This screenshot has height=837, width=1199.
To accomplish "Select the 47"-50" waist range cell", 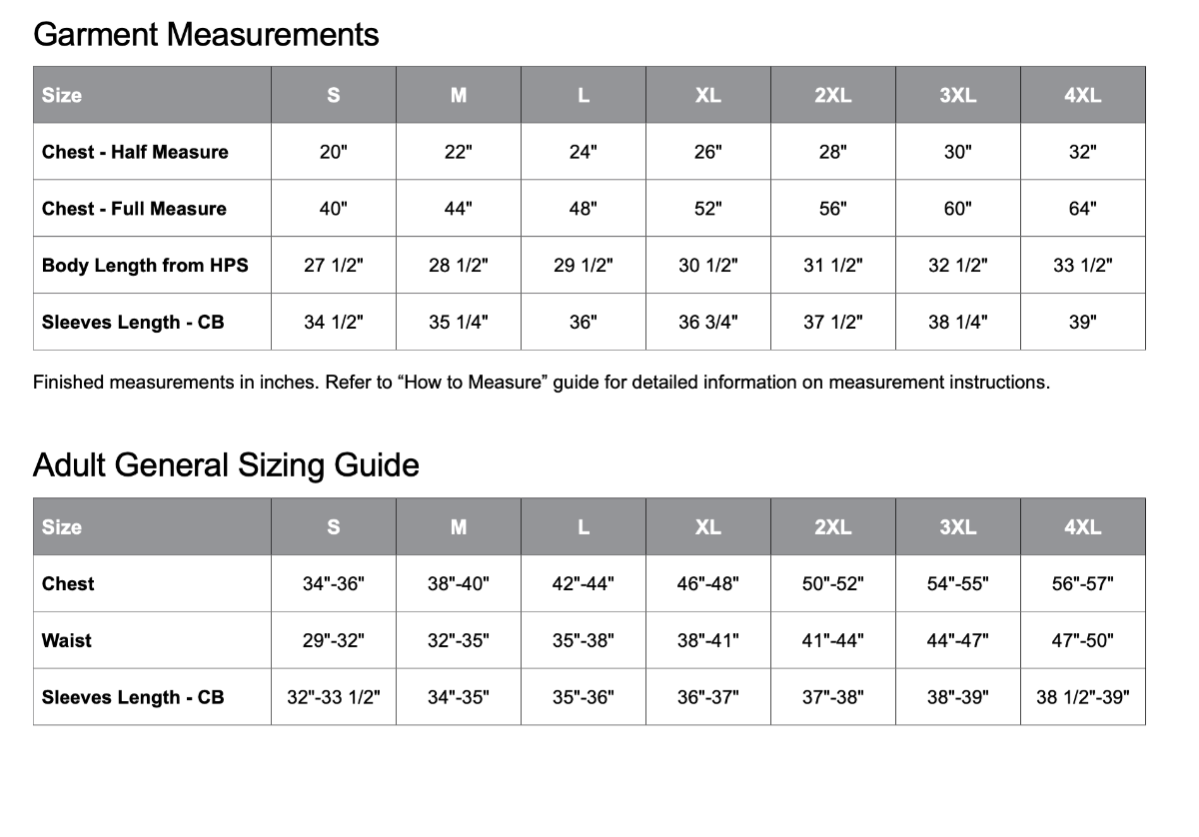I will [1082, 641].
